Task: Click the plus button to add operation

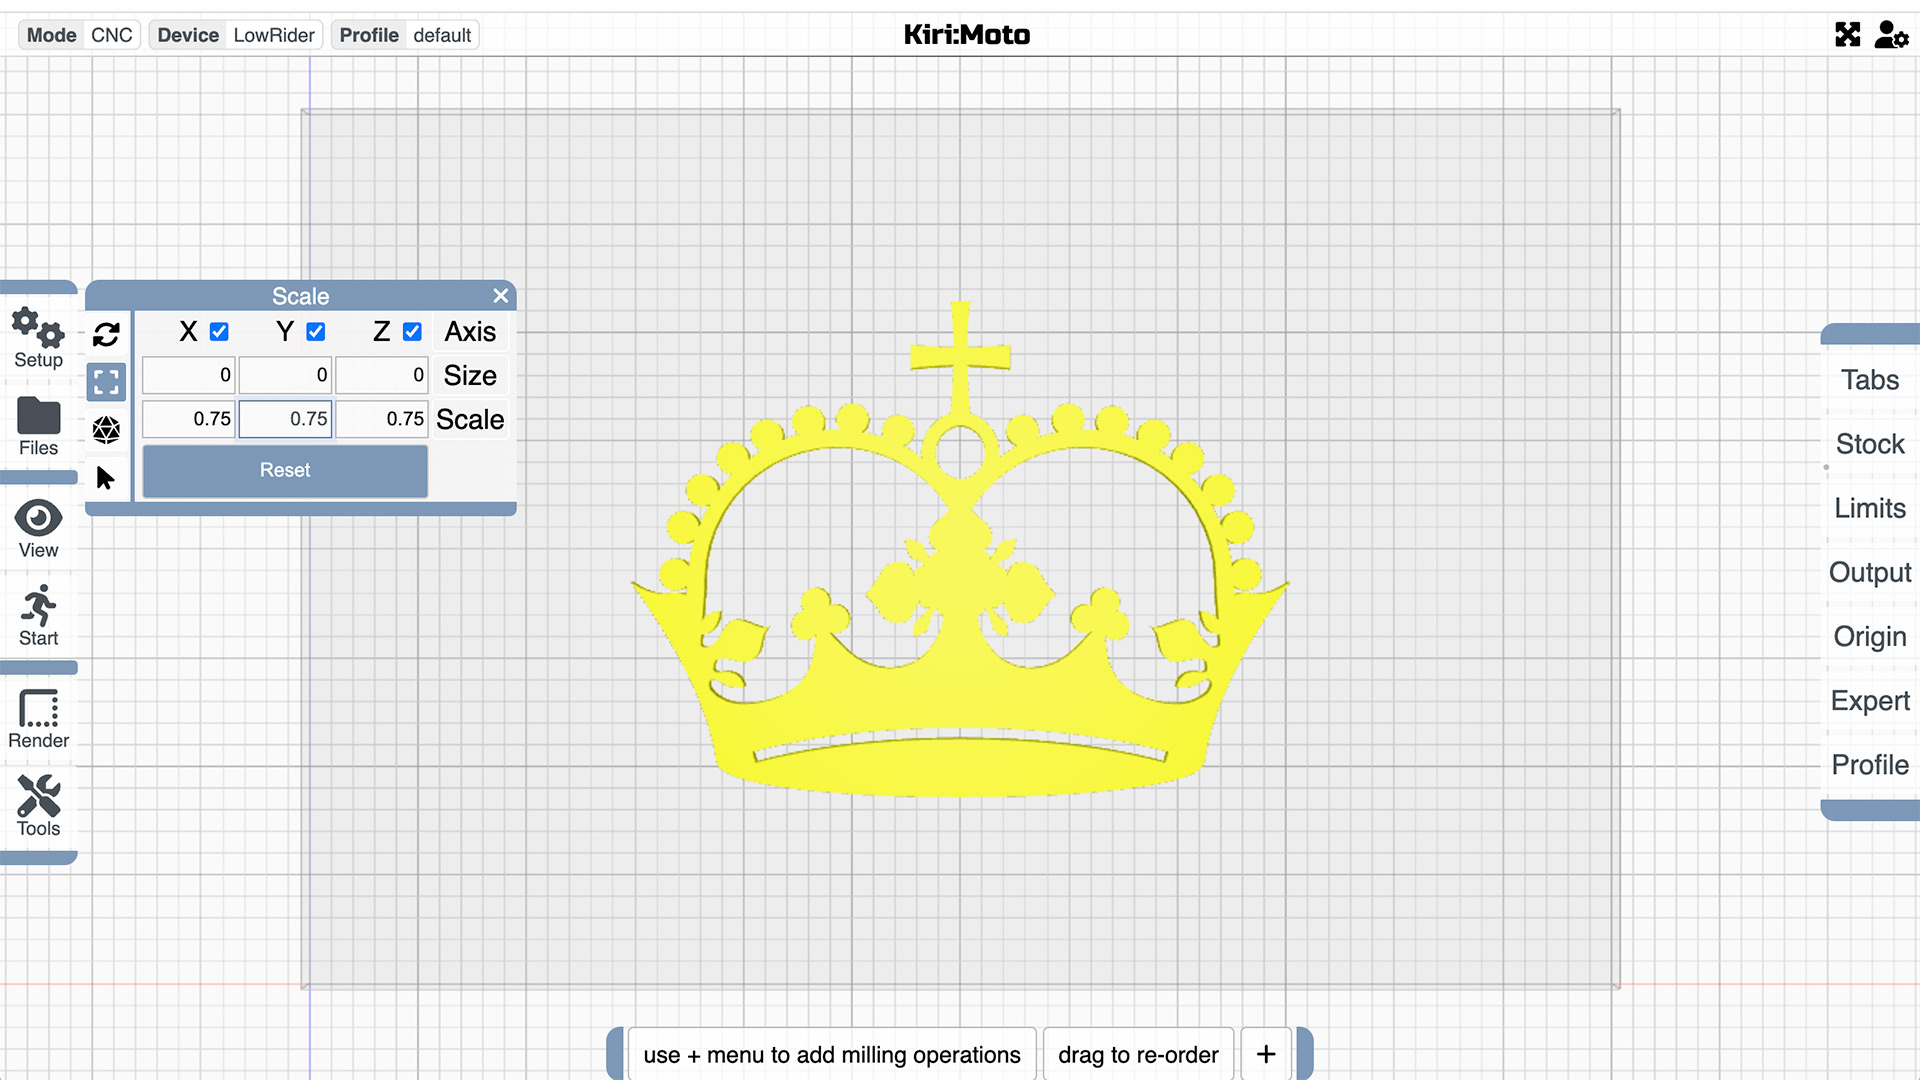Action: pos(1266,1054)
